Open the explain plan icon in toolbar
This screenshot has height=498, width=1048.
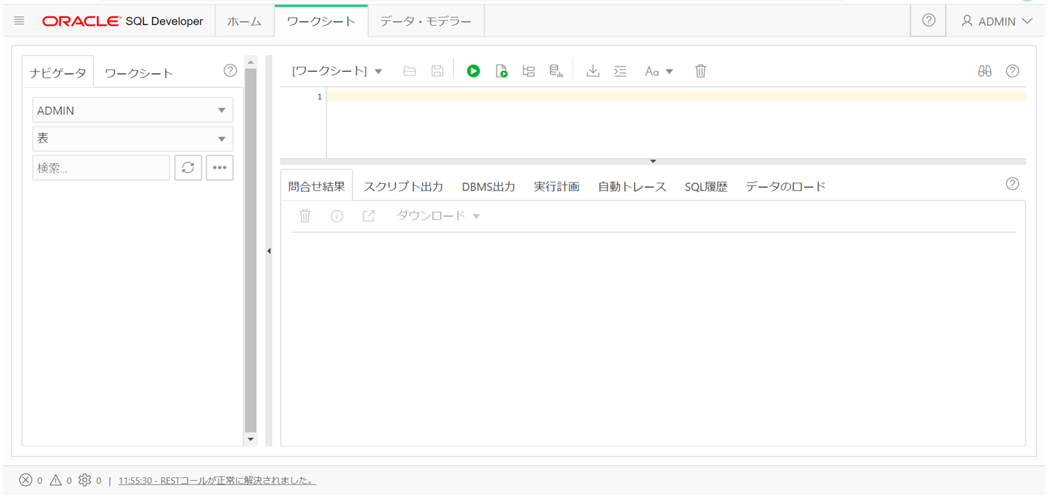(529, 71)
